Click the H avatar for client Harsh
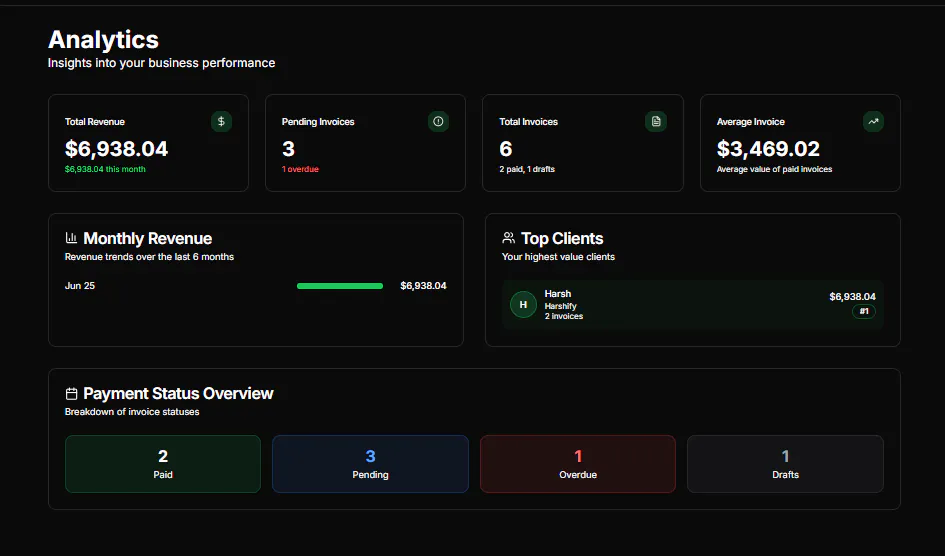This screenshot has width=945, height=556. pyautogui.click(x=523, y=304)
